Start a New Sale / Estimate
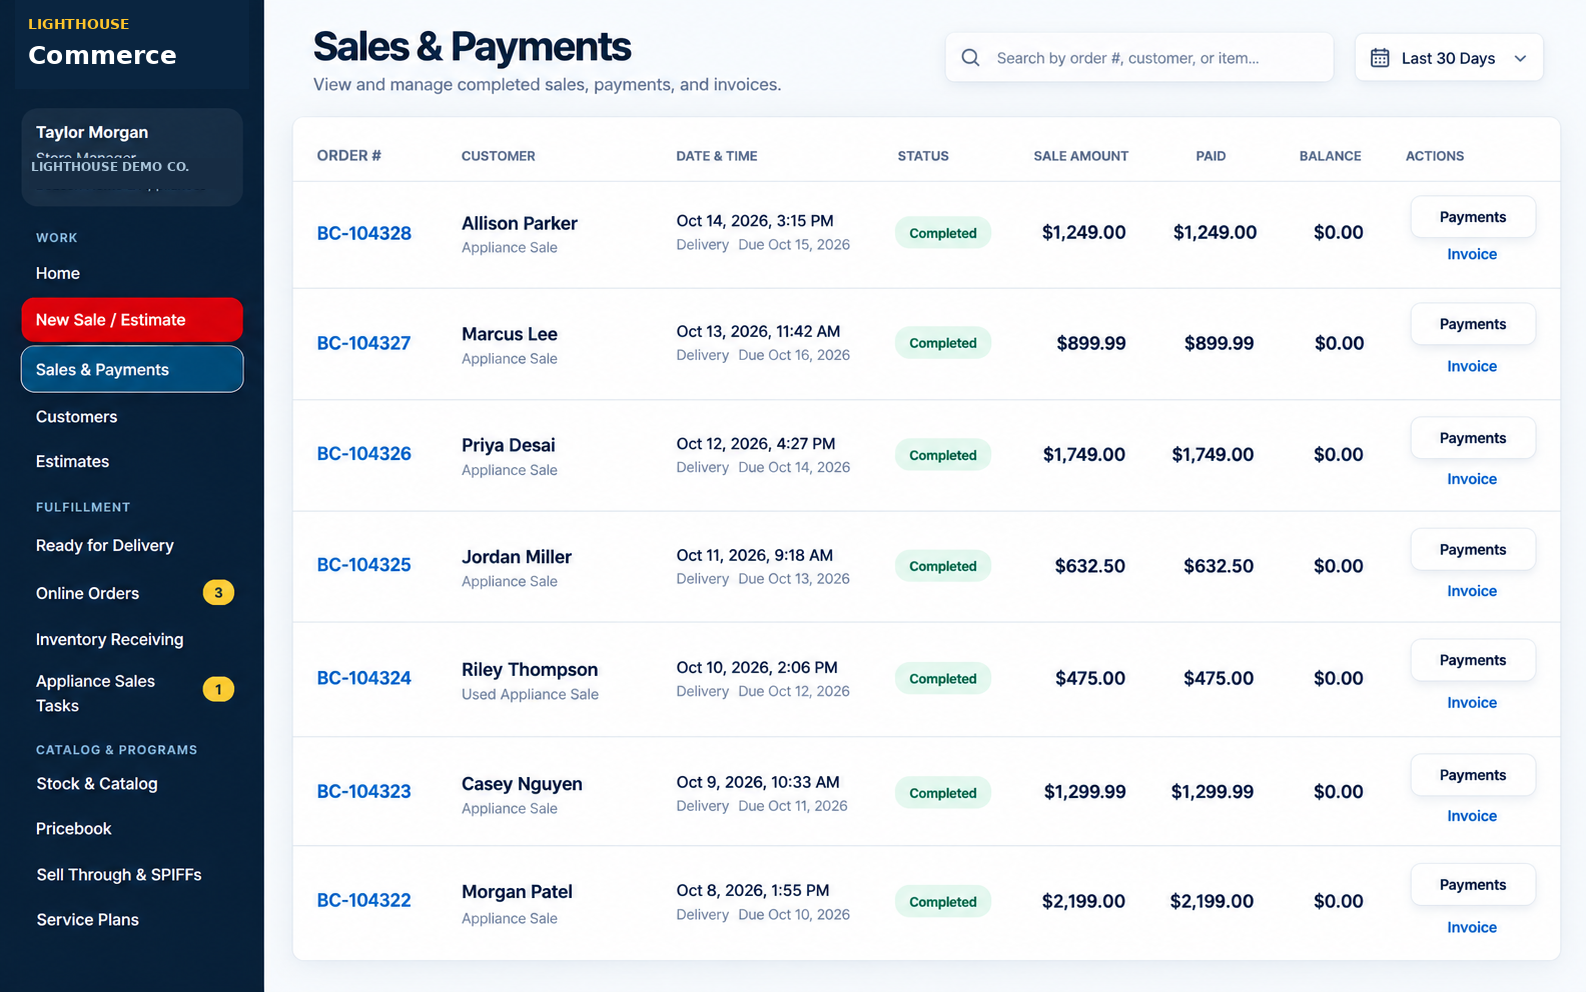Viewport: 1586px width, 992px height. click(132, 320)
